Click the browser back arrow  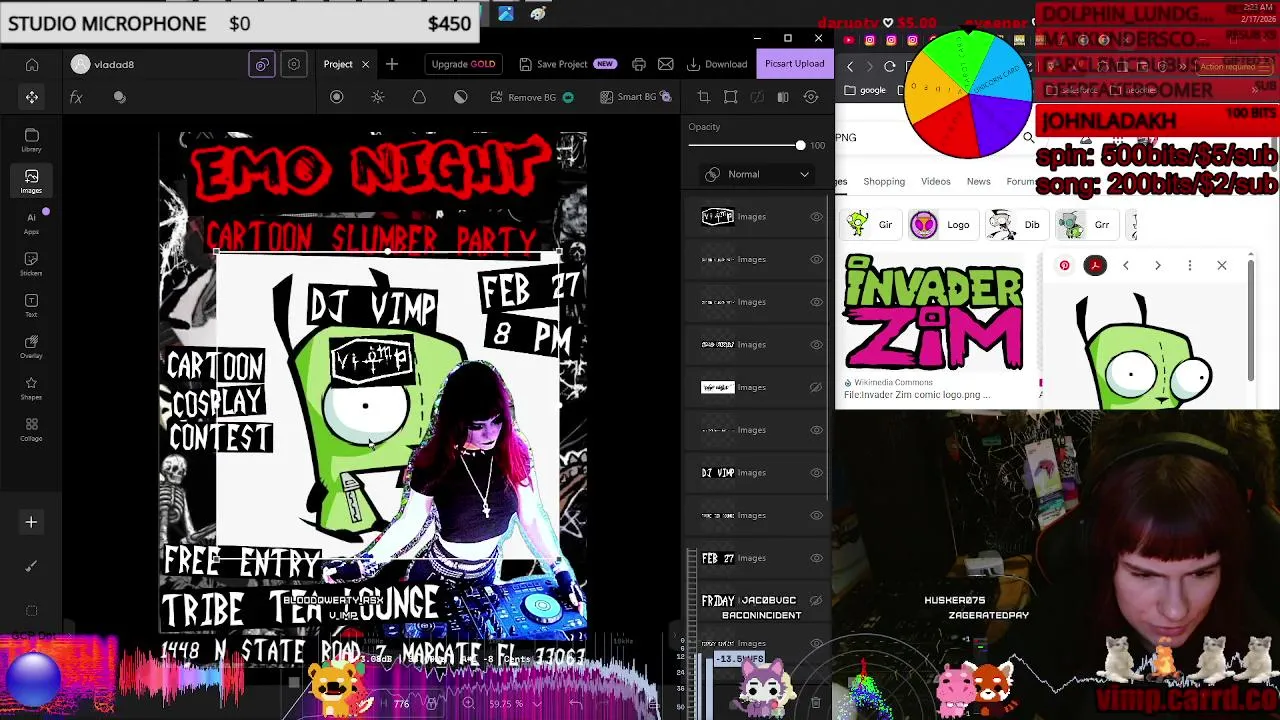[x=850, y=66]
